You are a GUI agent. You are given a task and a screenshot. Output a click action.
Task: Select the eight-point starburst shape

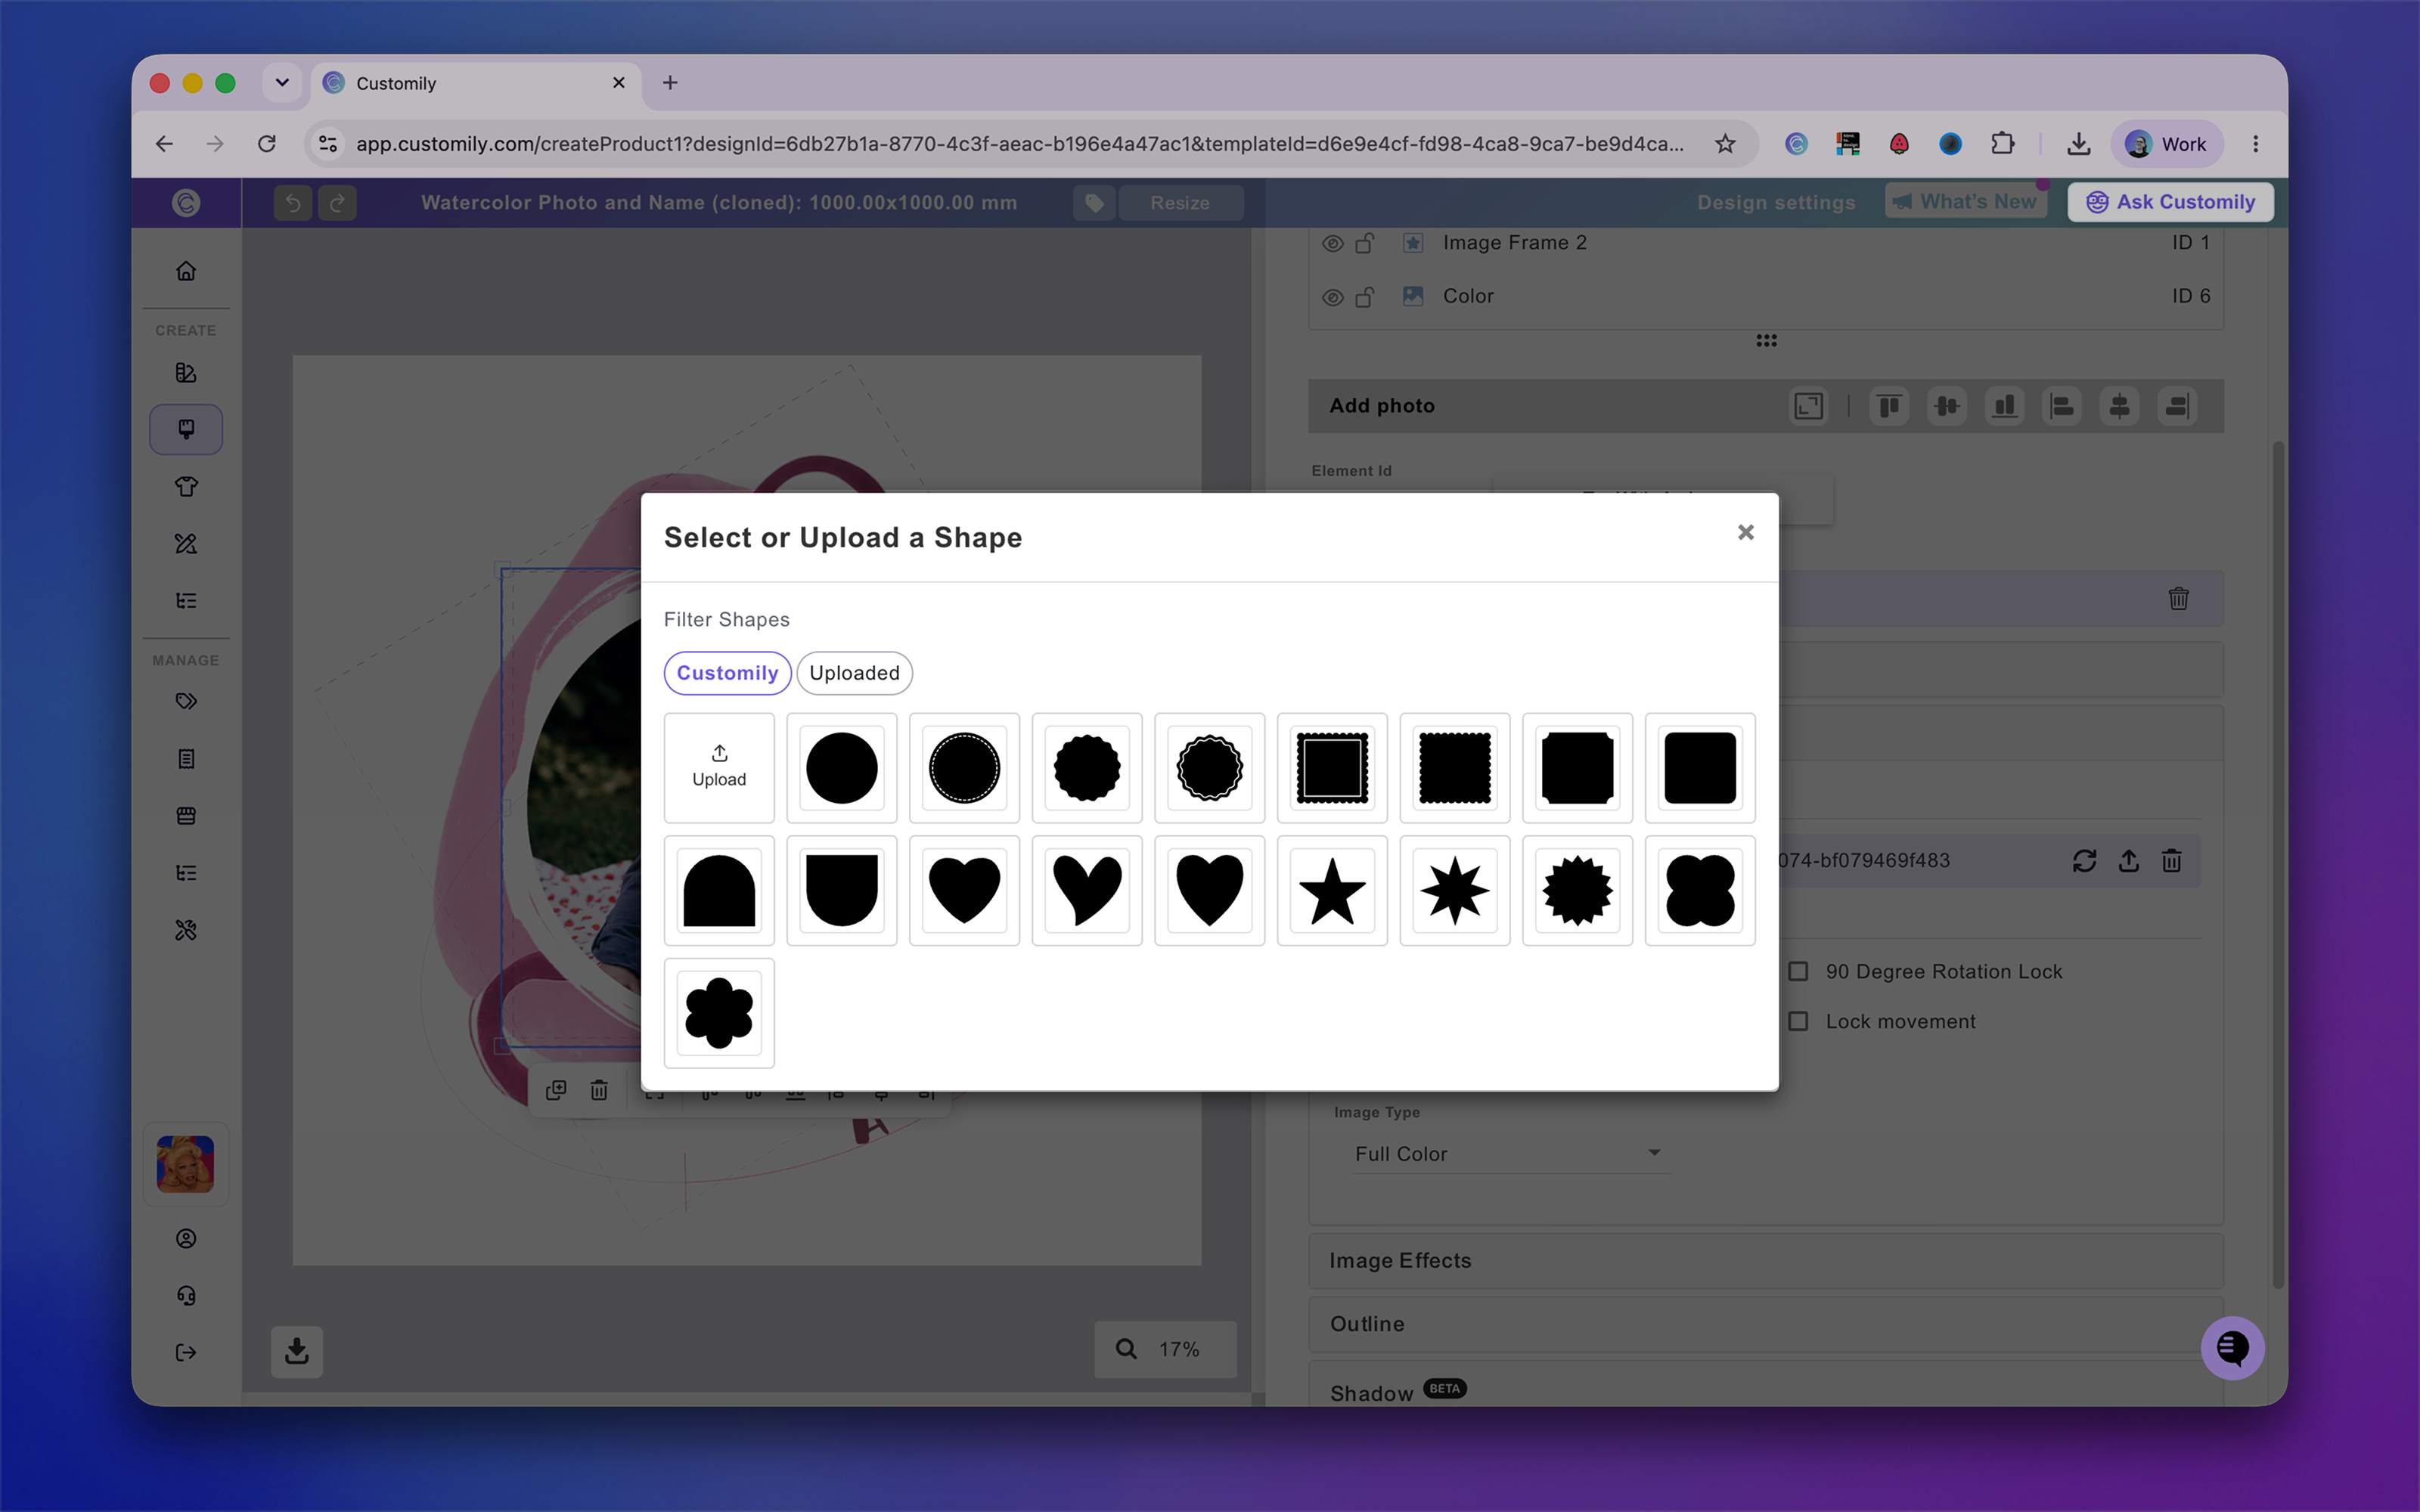coord(1455,890)
